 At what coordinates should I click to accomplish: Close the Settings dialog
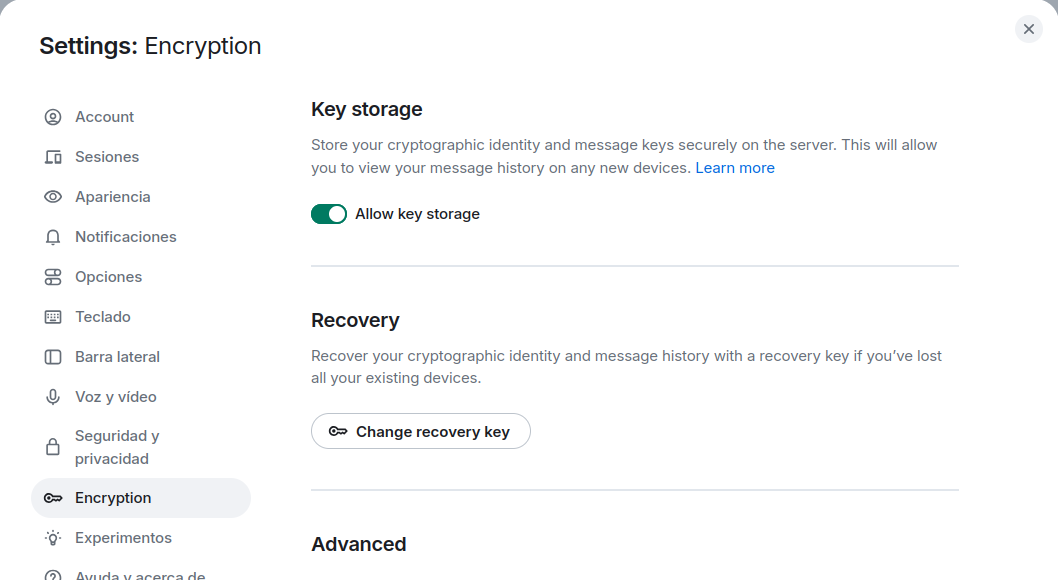tap(1028, 29)
